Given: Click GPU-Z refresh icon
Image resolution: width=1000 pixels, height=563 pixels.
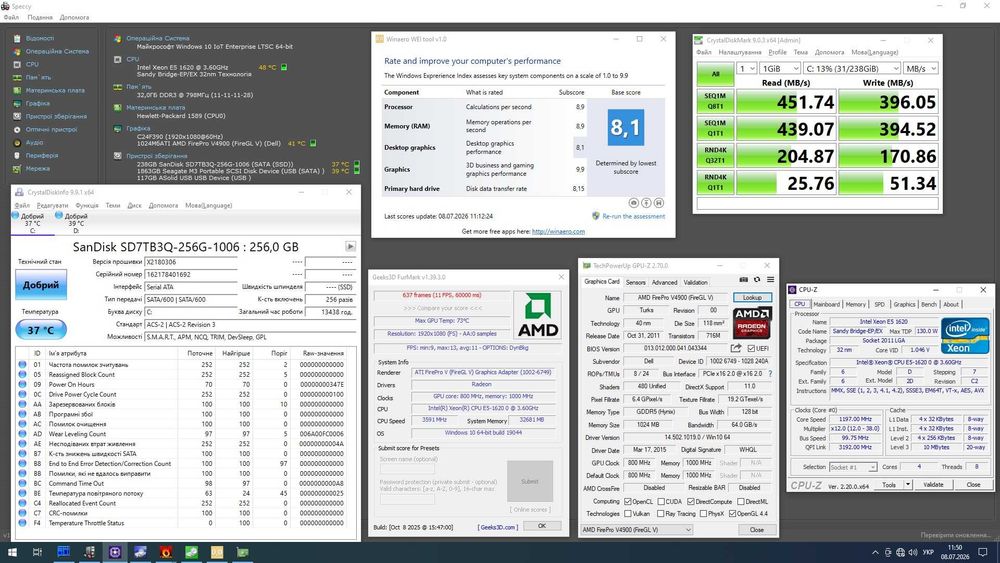Looking at the screenshot, I should pos(757,280).
